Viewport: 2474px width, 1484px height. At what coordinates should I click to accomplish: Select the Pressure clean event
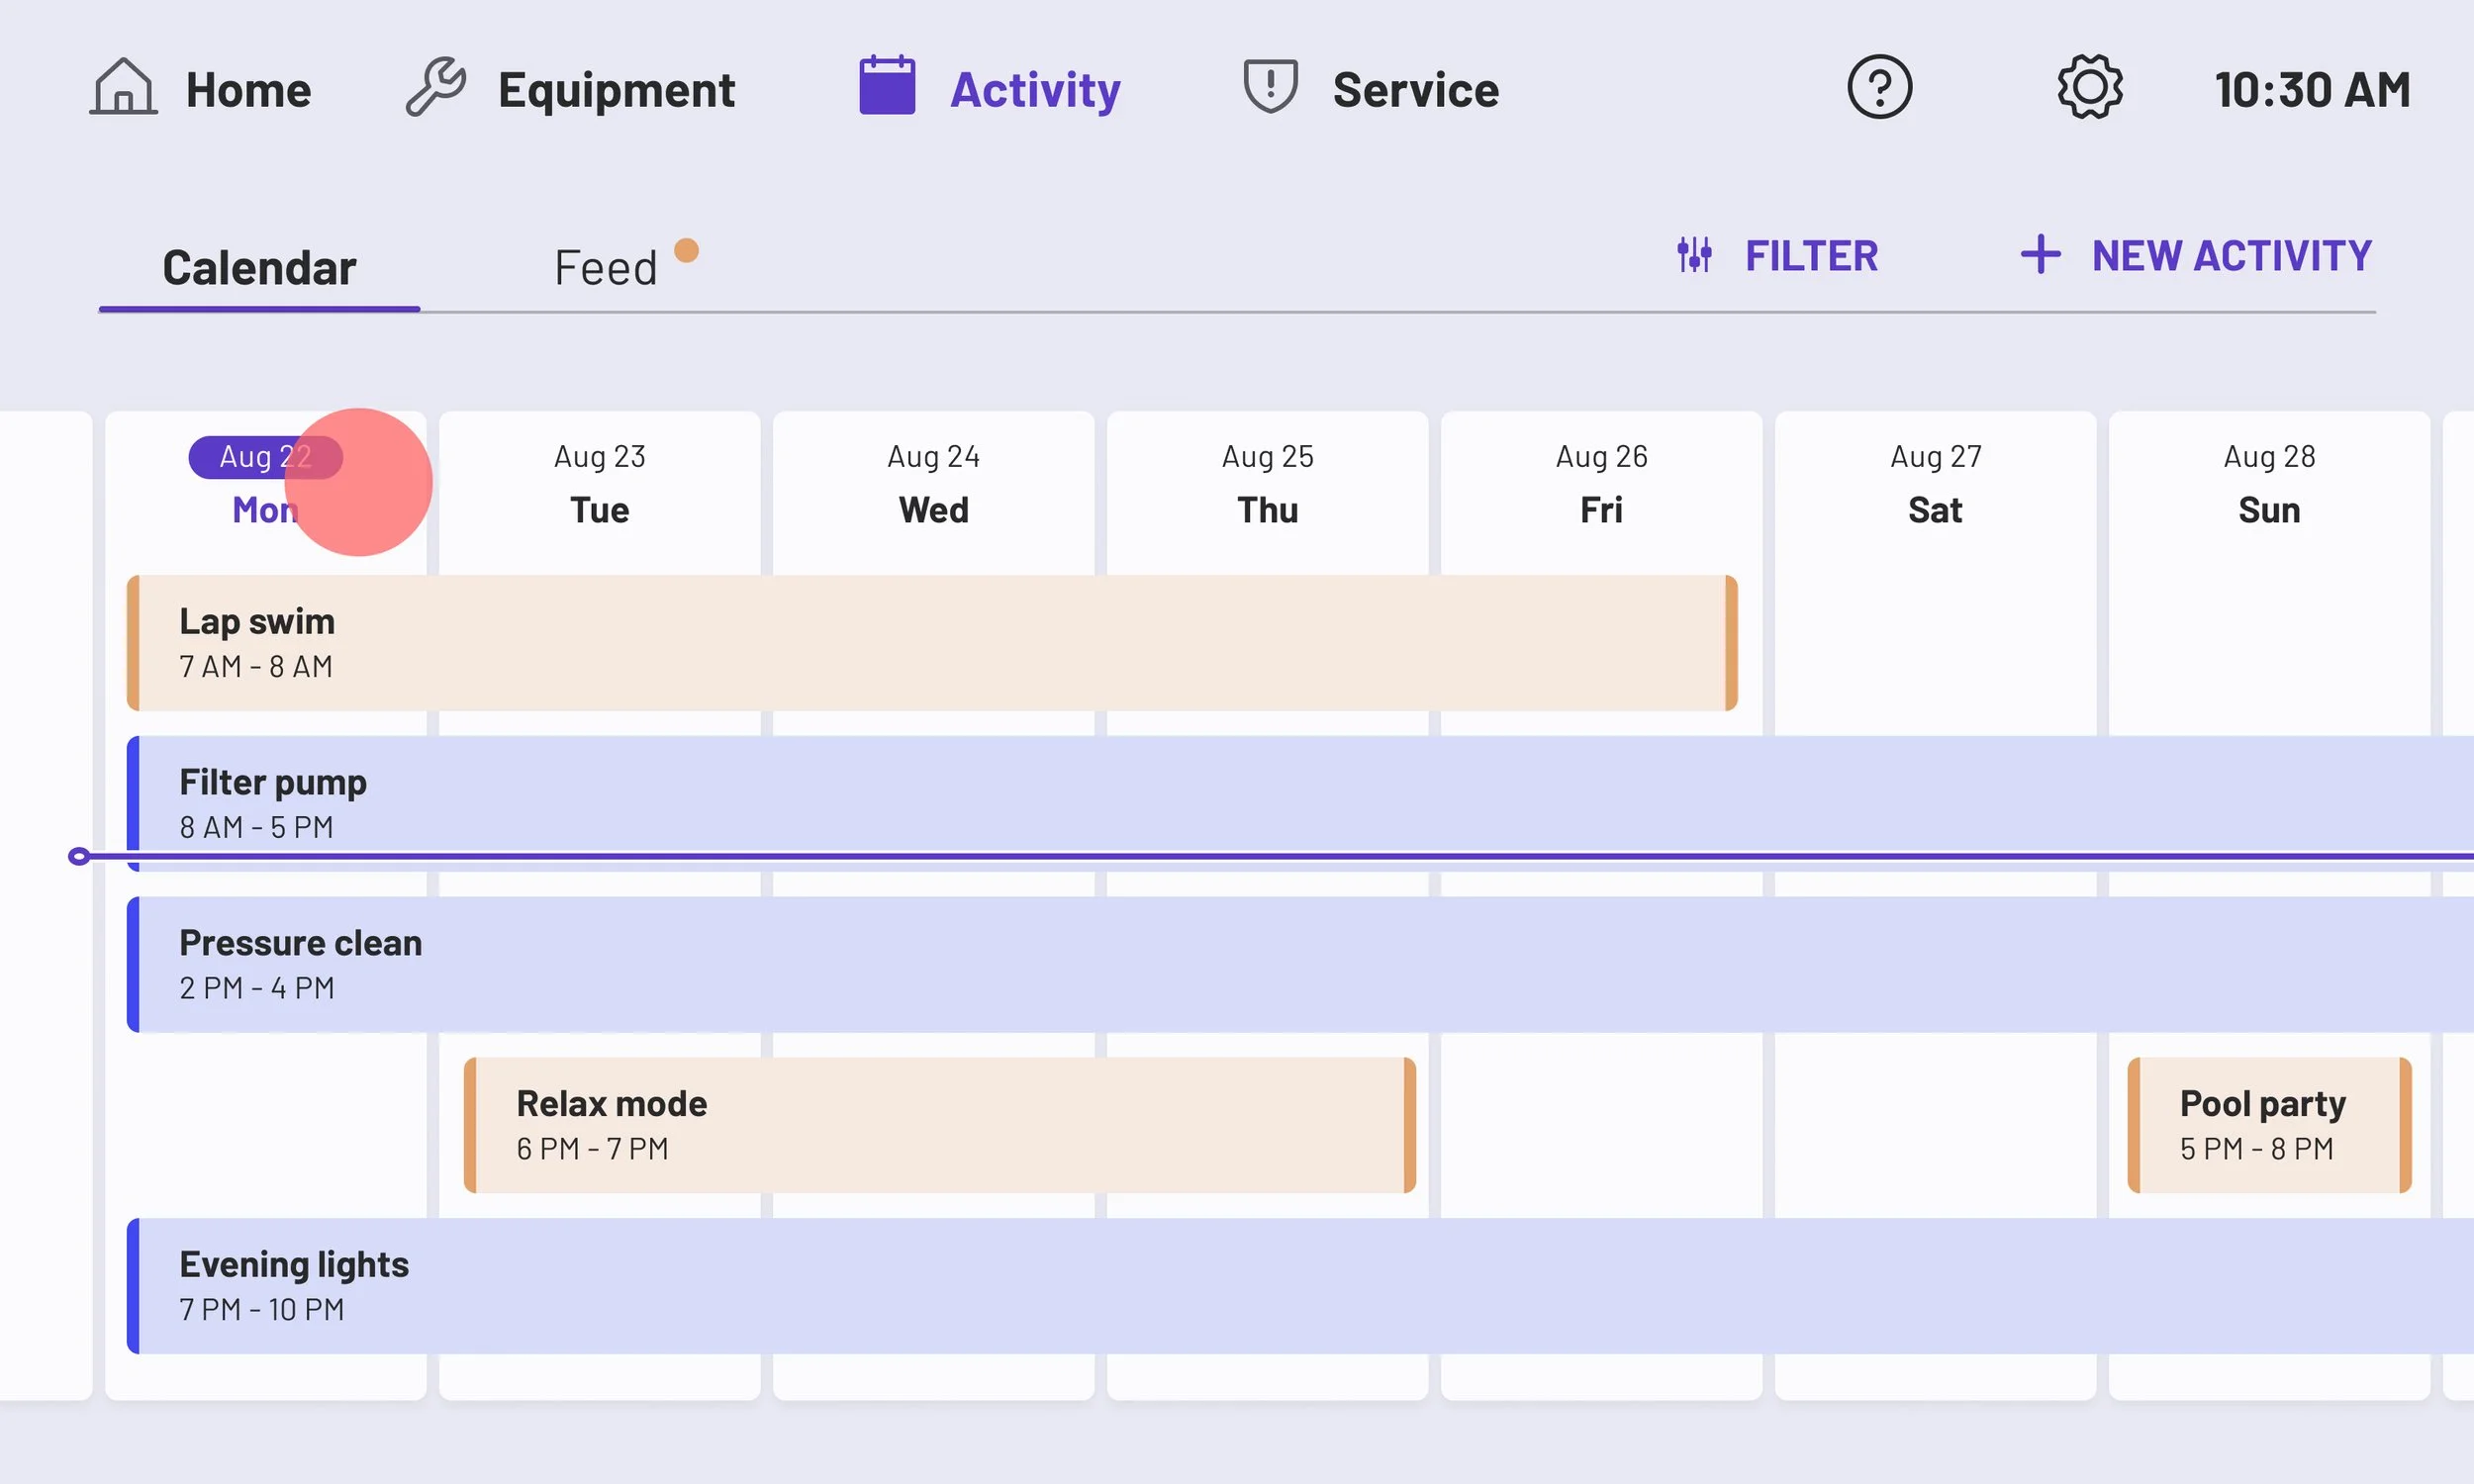point(1300,964)
